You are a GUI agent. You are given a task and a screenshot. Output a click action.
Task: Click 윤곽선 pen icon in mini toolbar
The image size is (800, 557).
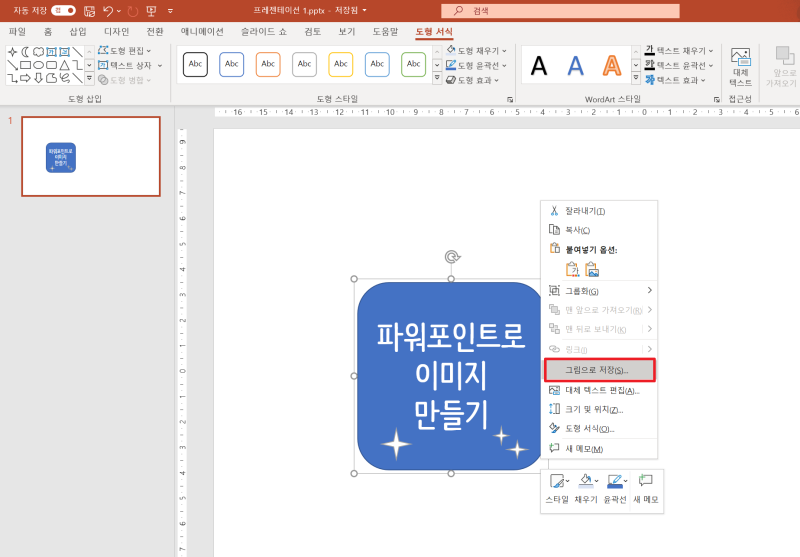click(614, 482)
